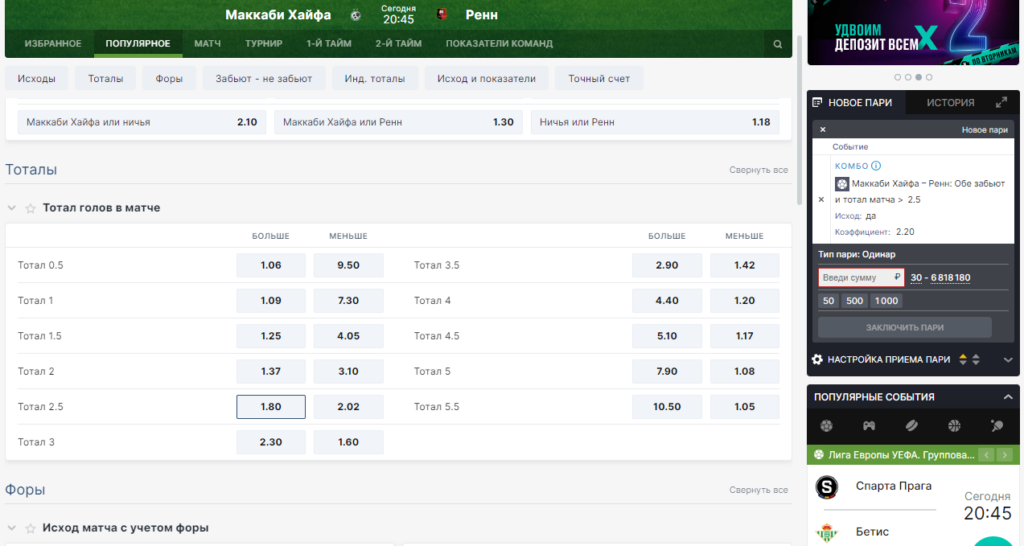Collapse the Популярные события panel
The image size is (1024, 546).
pyautogui.click(x=1008, y=397)
